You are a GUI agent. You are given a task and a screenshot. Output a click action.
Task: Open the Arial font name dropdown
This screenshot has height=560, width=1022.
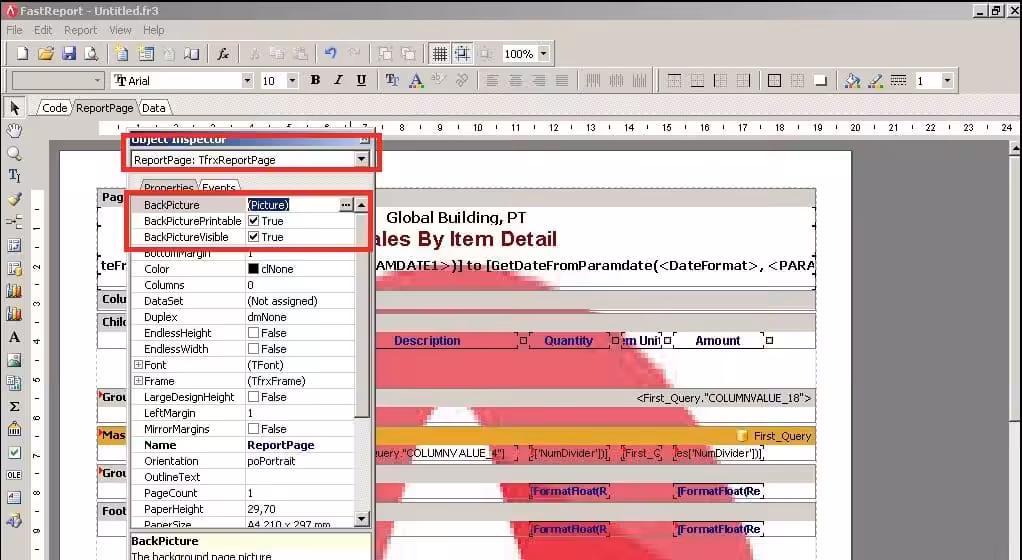coord(247,80)
